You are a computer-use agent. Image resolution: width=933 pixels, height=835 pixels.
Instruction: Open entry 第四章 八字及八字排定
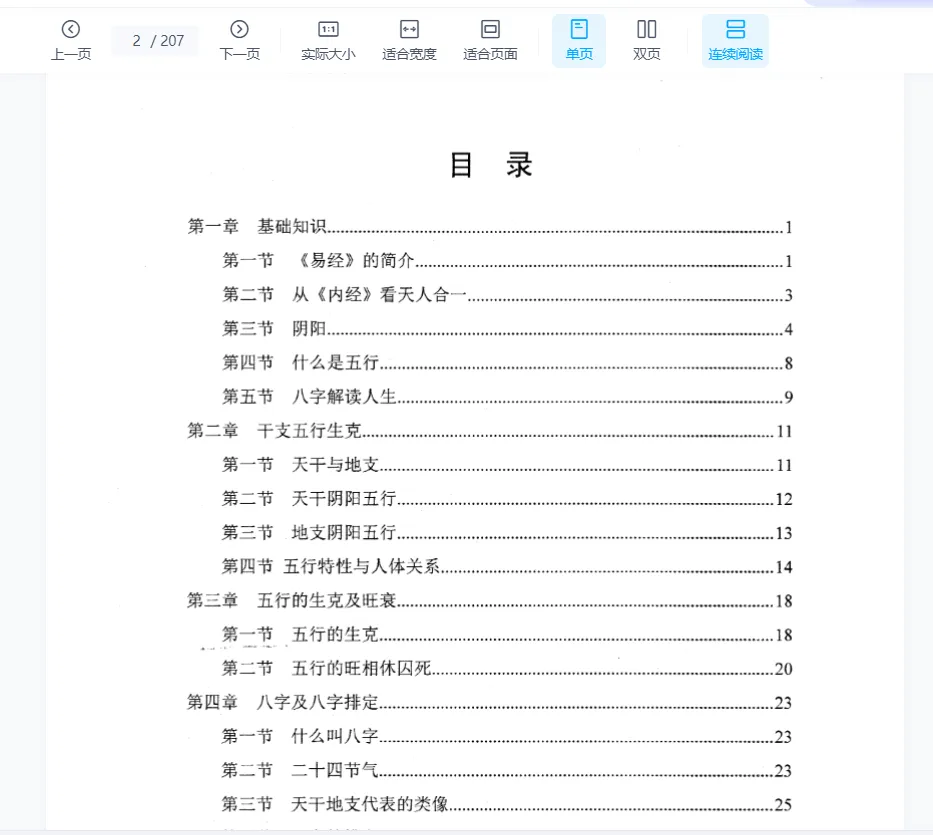coord(490,702)
